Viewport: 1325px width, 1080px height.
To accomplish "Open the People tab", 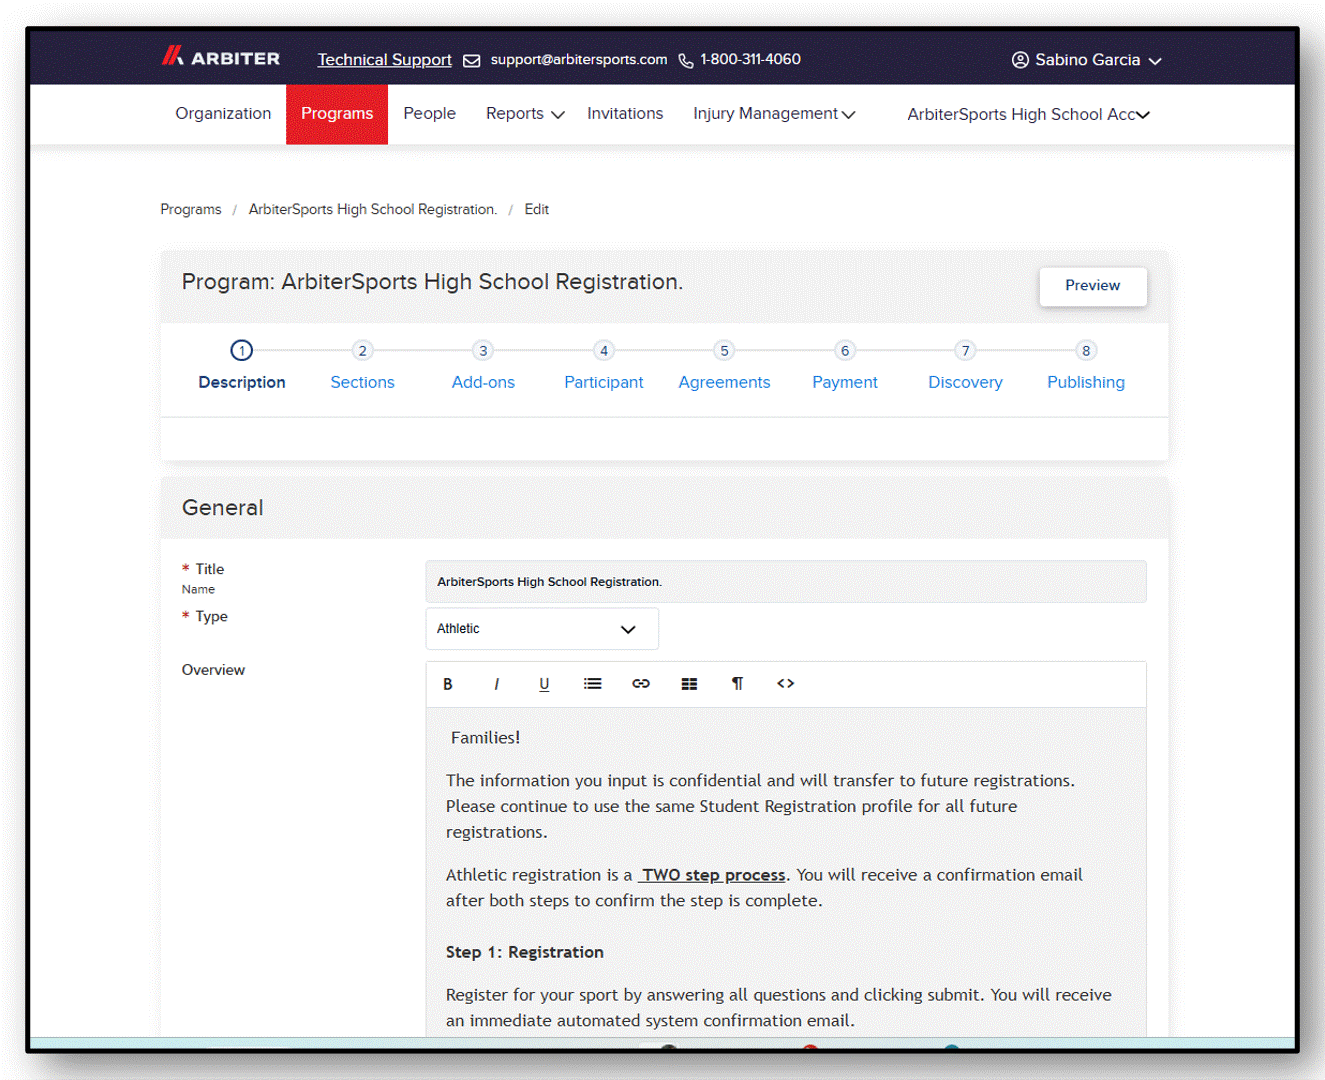I will [x=430, y=114].
